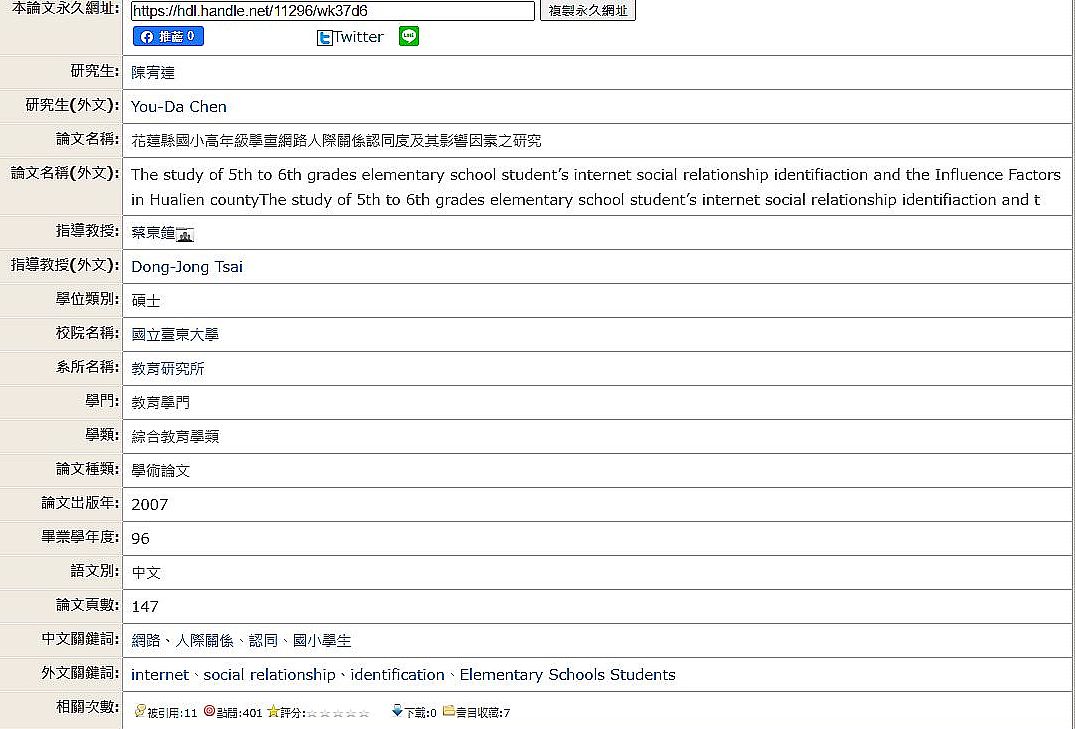
Task: Click the 被引用 cited-count icon
Action: [x=139, y=711]
